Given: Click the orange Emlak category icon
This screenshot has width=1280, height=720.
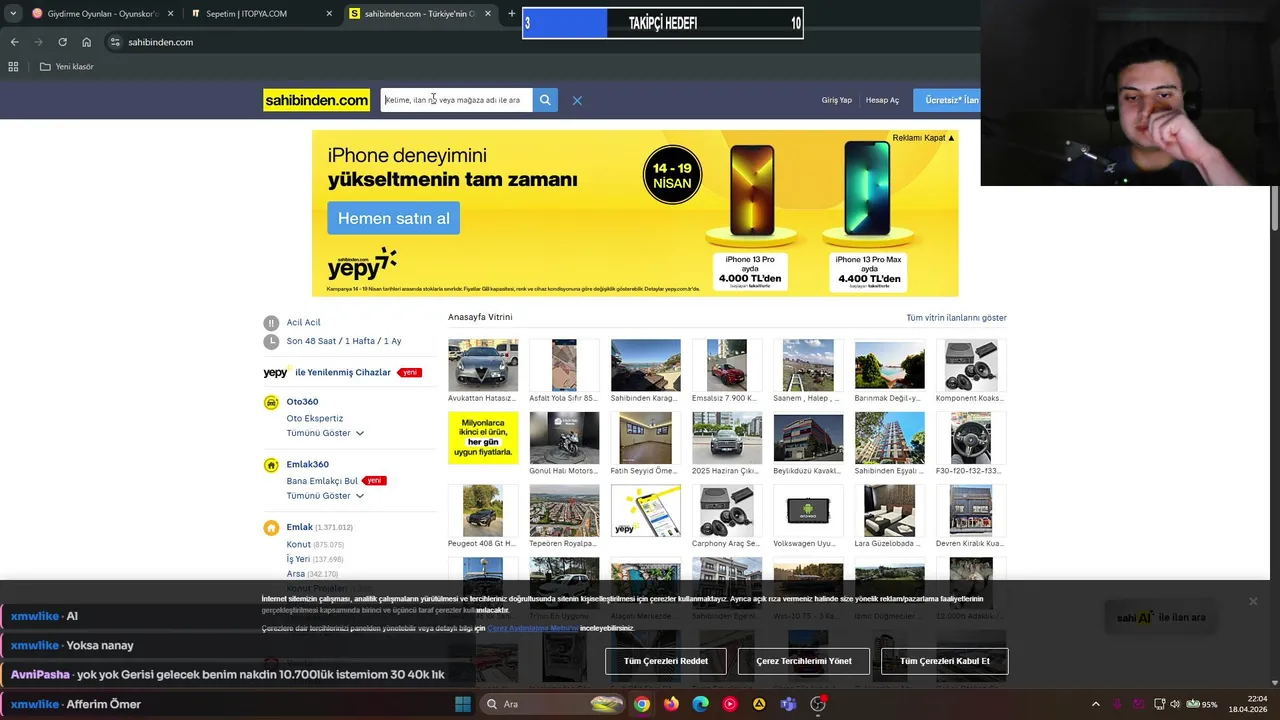Looking at the screenshot, I should tap(271, 528).
